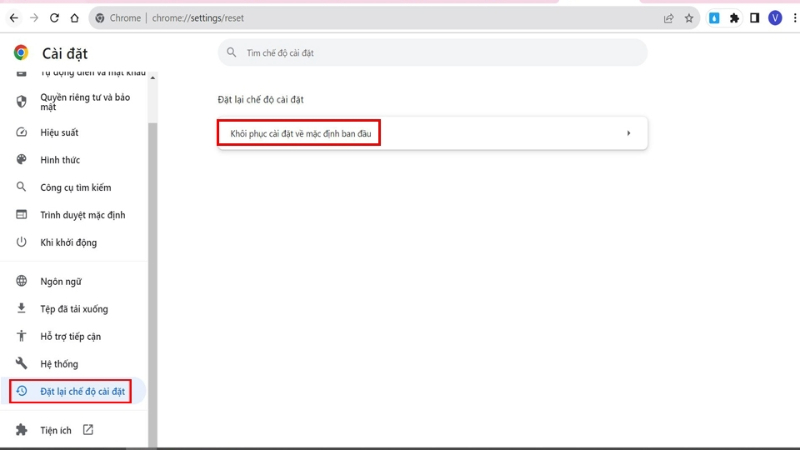800x450 pixels.
Task: Focus the Tìm chế độ cài đặt search box
Action: click(x=433, y=53)
